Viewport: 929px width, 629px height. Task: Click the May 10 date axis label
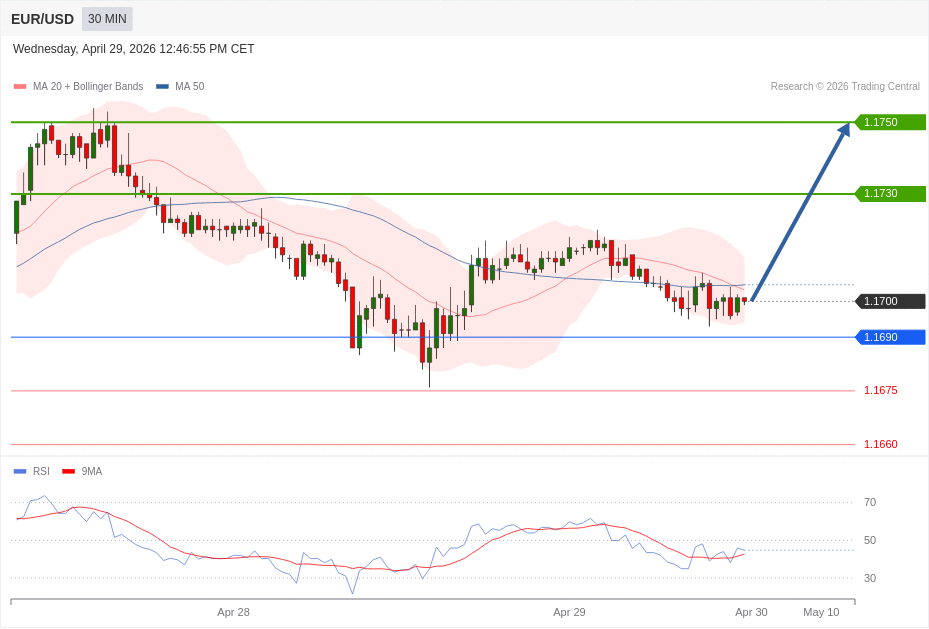pyautogui.click(x=821, y=612)
